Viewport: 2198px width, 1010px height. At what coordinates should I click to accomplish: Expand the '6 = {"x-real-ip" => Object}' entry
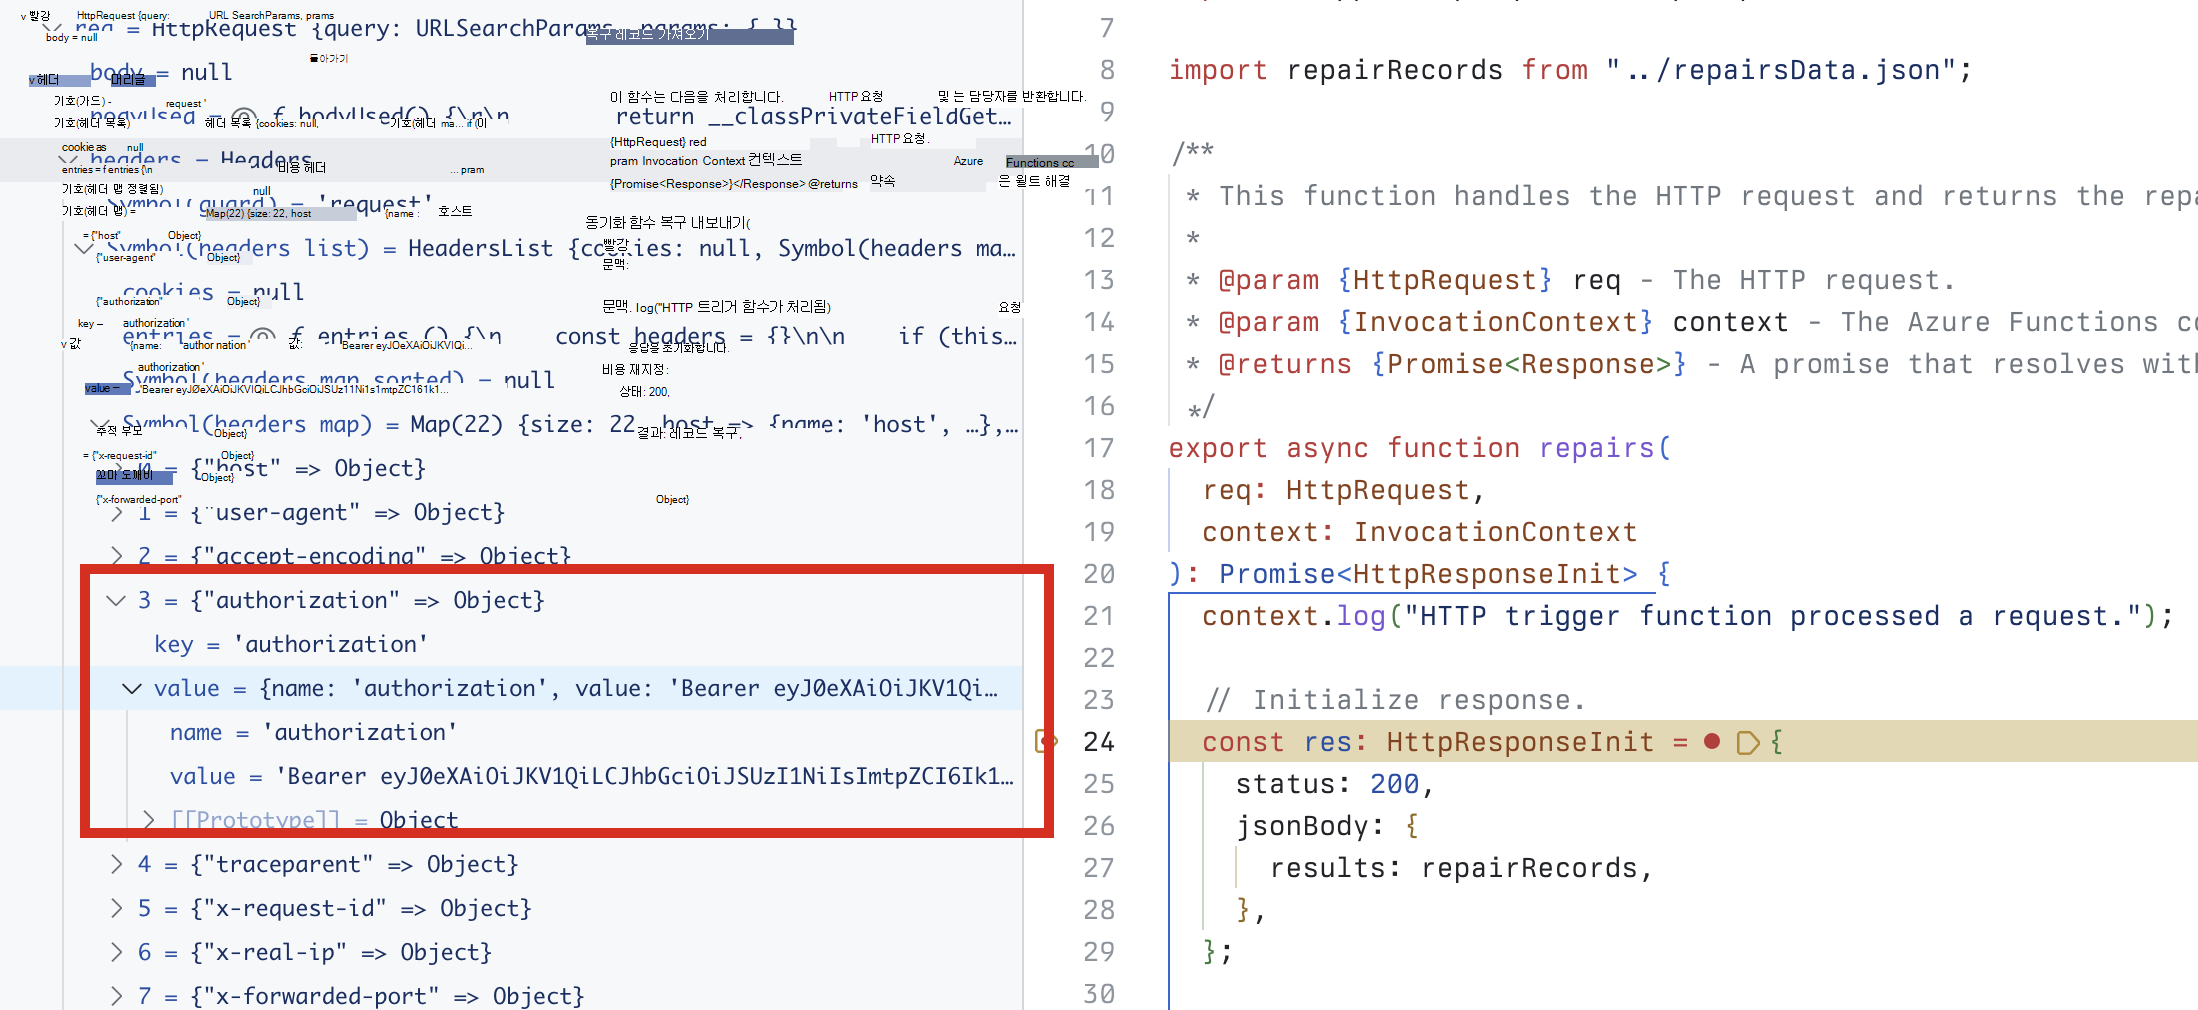point(116,952)
